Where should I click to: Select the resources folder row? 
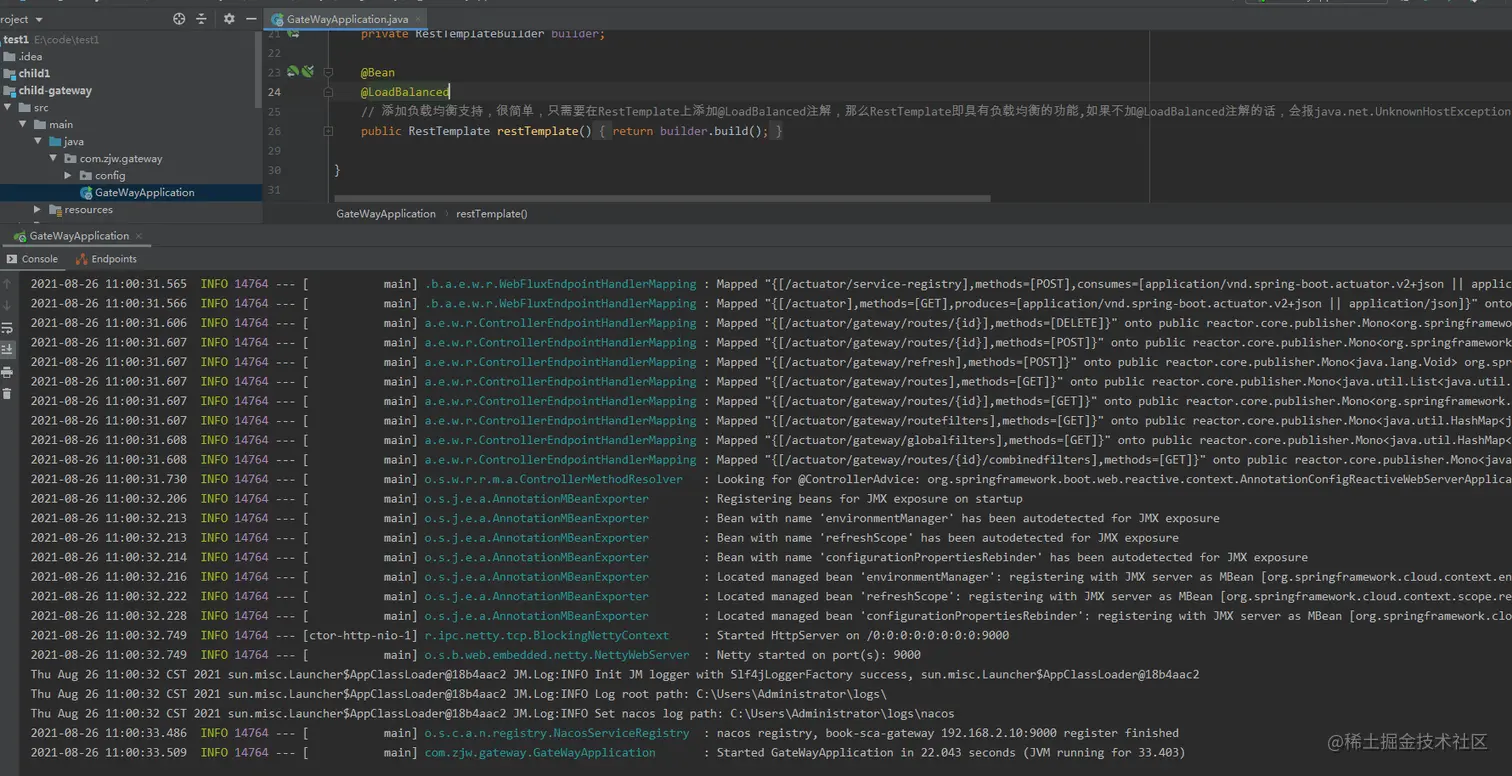coord(131,209)
